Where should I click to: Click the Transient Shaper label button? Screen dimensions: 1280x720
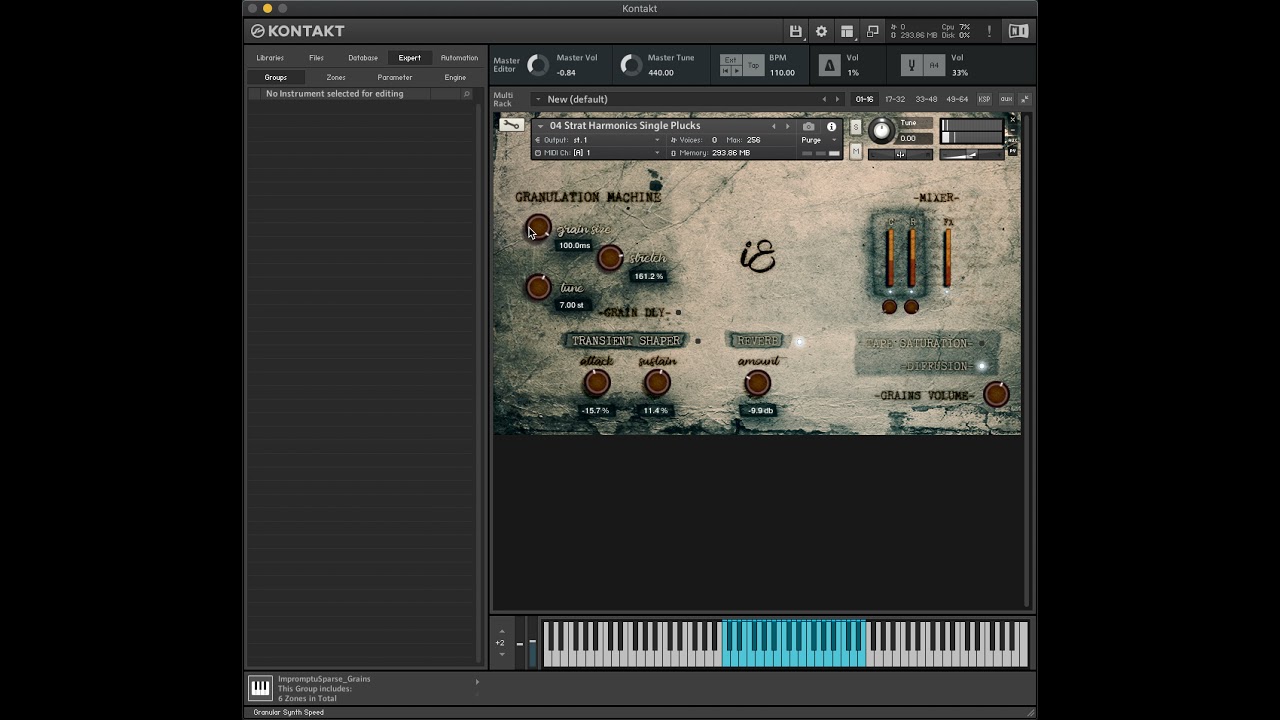(x=626, y=341)
